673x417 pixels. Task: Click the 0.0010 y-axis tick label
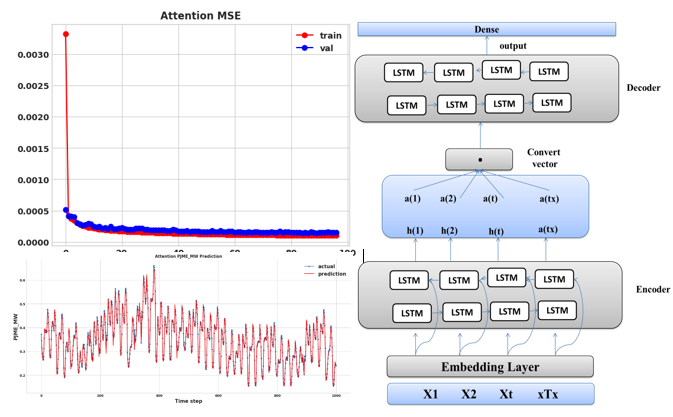tap(33, 180)
